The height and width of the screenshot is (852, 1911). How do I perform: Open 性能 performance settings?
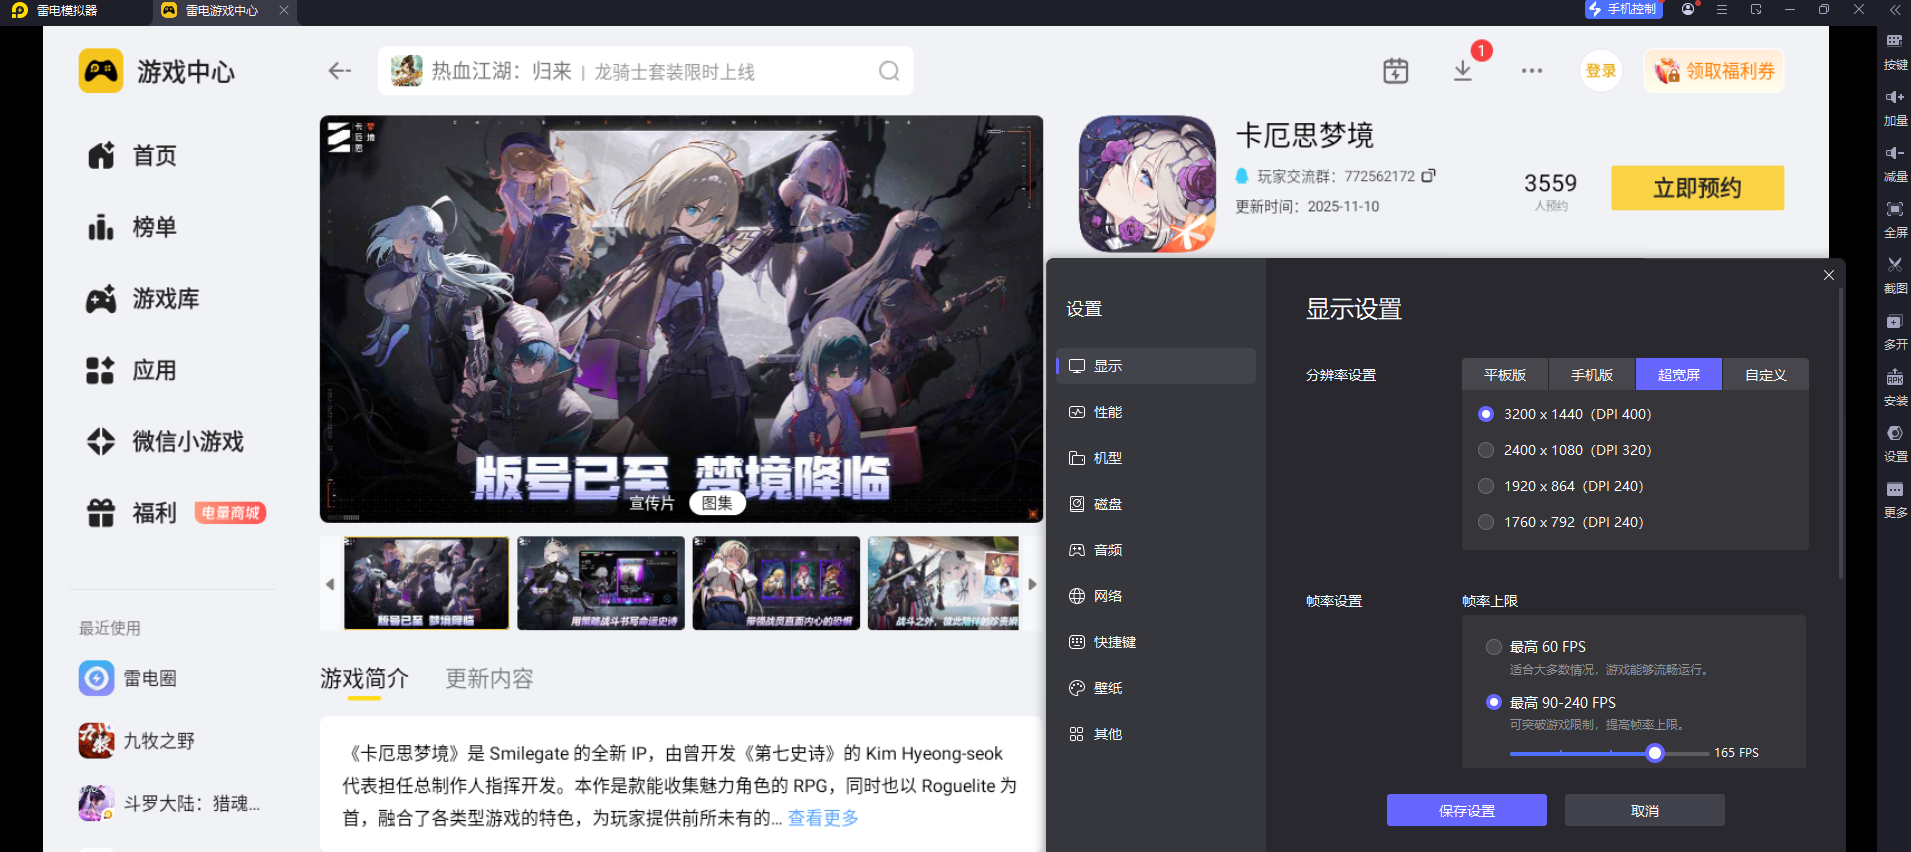[1155, 412]
